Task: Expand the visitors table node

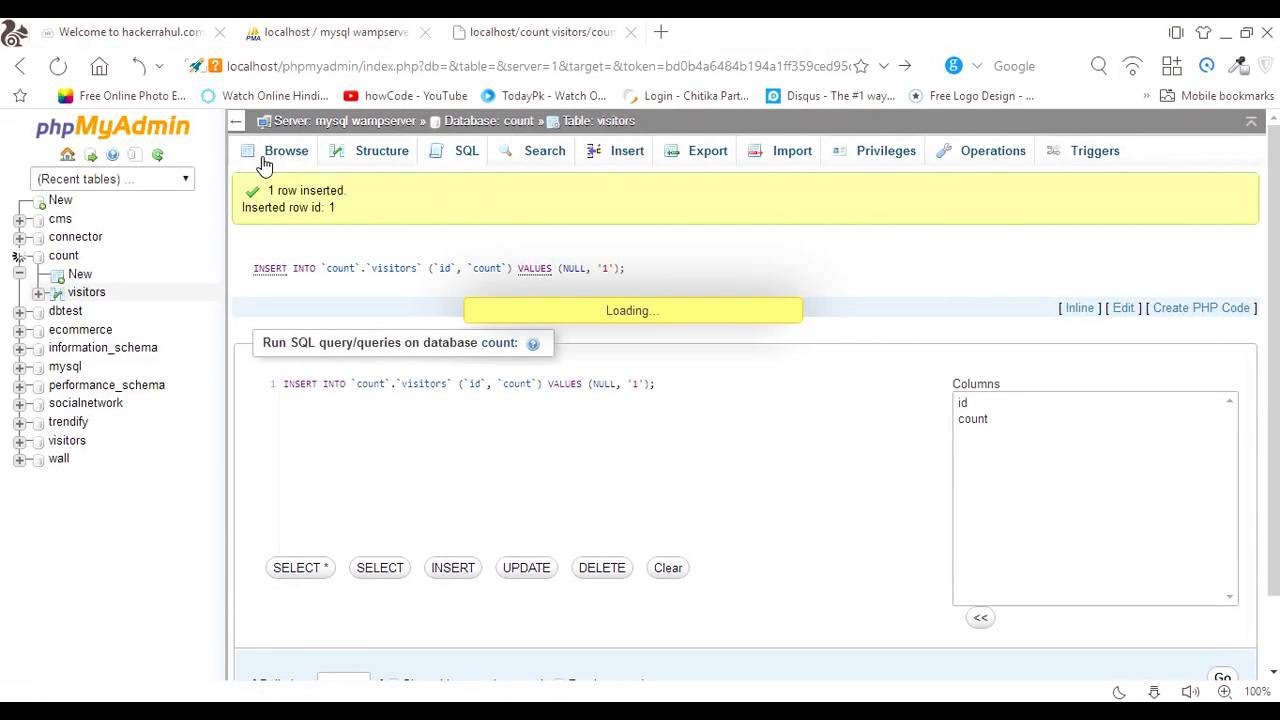Action: [38, 293]
